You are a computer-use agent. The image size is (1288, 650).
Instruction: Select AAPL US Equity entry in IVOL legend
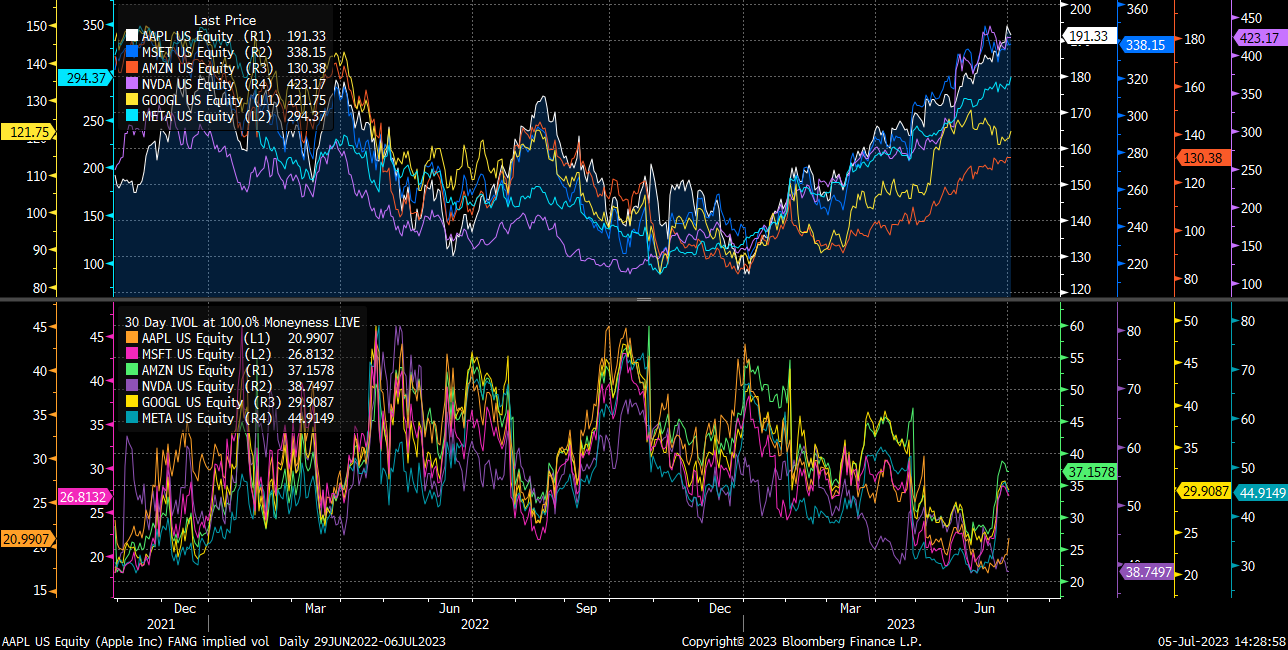pos(188,338)
